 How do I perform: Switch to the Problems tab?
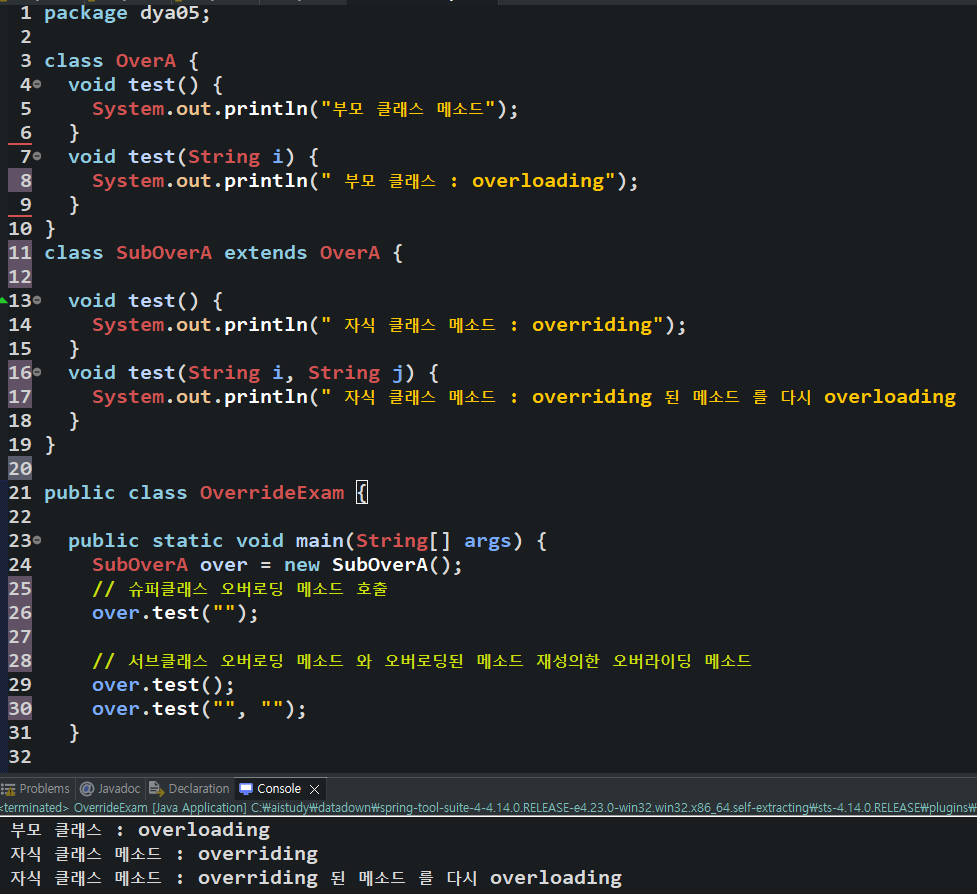(36, 789)
